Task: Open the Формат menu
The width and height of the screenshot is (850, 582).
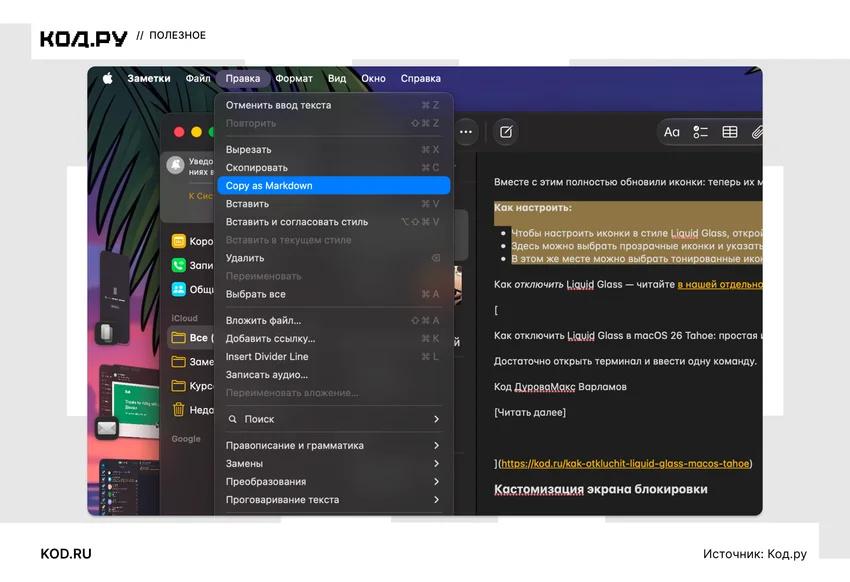Action: (294, 79)
